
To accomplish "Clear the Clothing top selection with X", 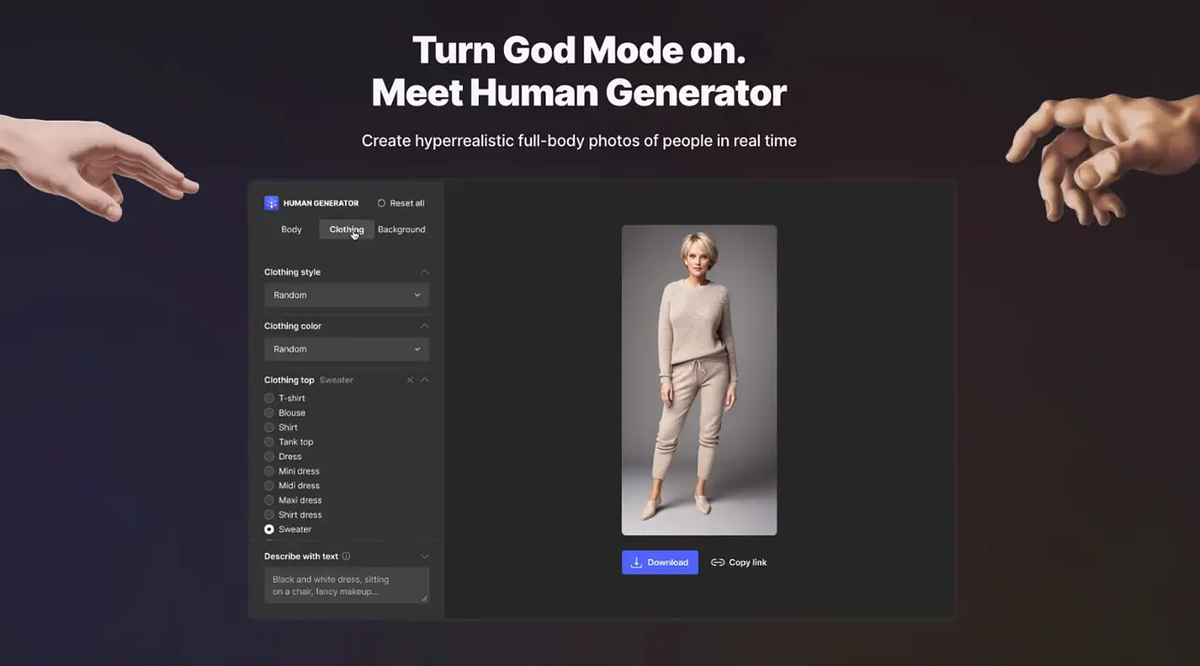I will 410,380.
